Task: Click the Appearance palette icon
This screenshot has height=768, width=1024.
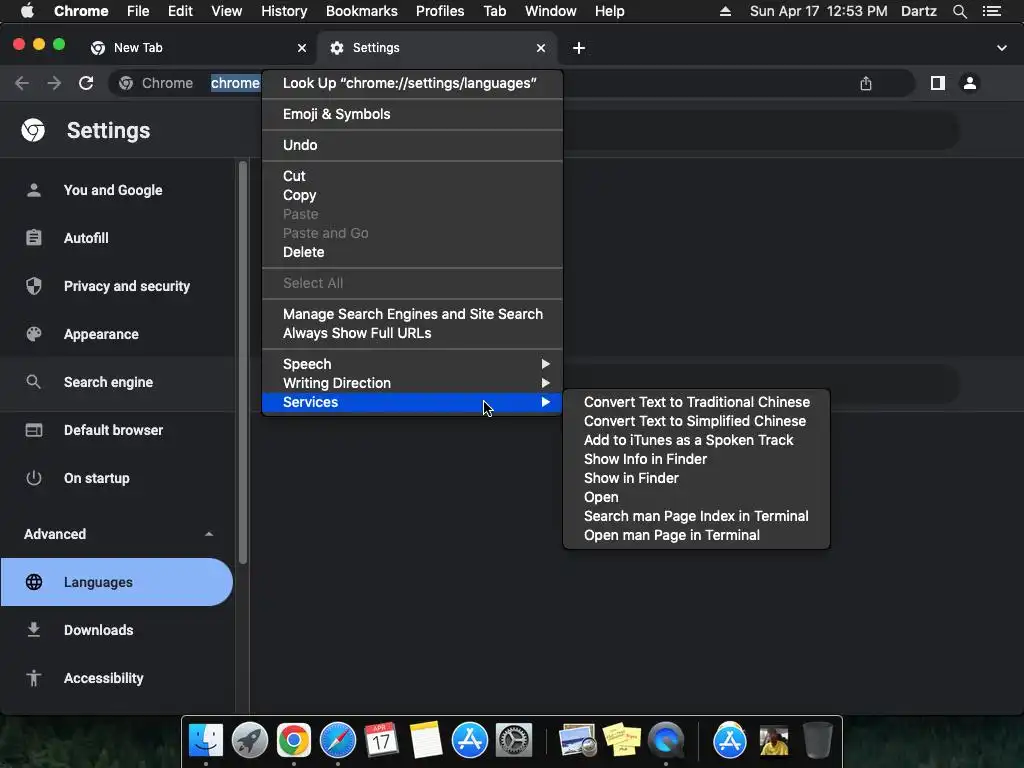Action: (34, 334)
